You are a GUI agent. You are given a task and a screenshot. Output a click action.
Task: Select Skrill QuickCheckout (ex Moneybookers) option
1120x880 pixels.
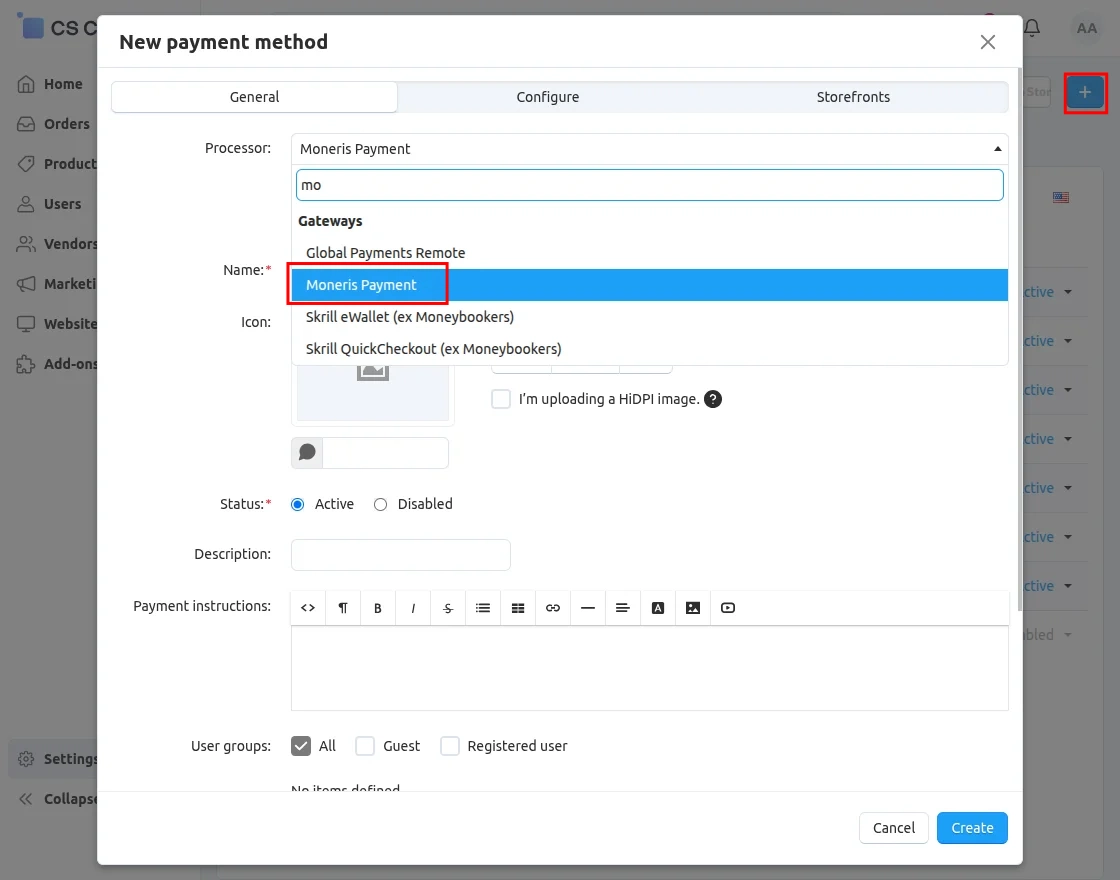click(x=649, y=349)
